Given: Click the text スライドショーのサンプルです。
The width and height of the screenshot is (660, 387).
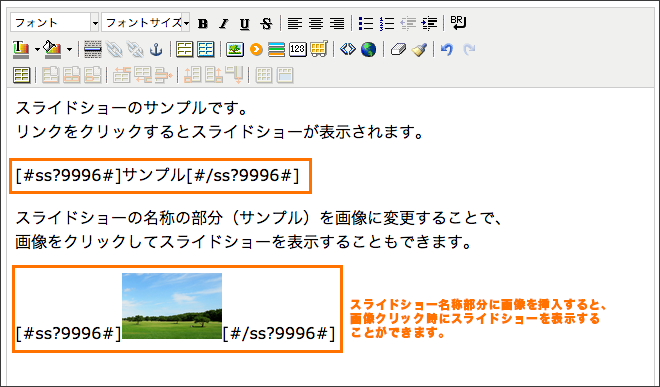Looking at the screenshot, I should pyautogui.click(x=132, y=108).
